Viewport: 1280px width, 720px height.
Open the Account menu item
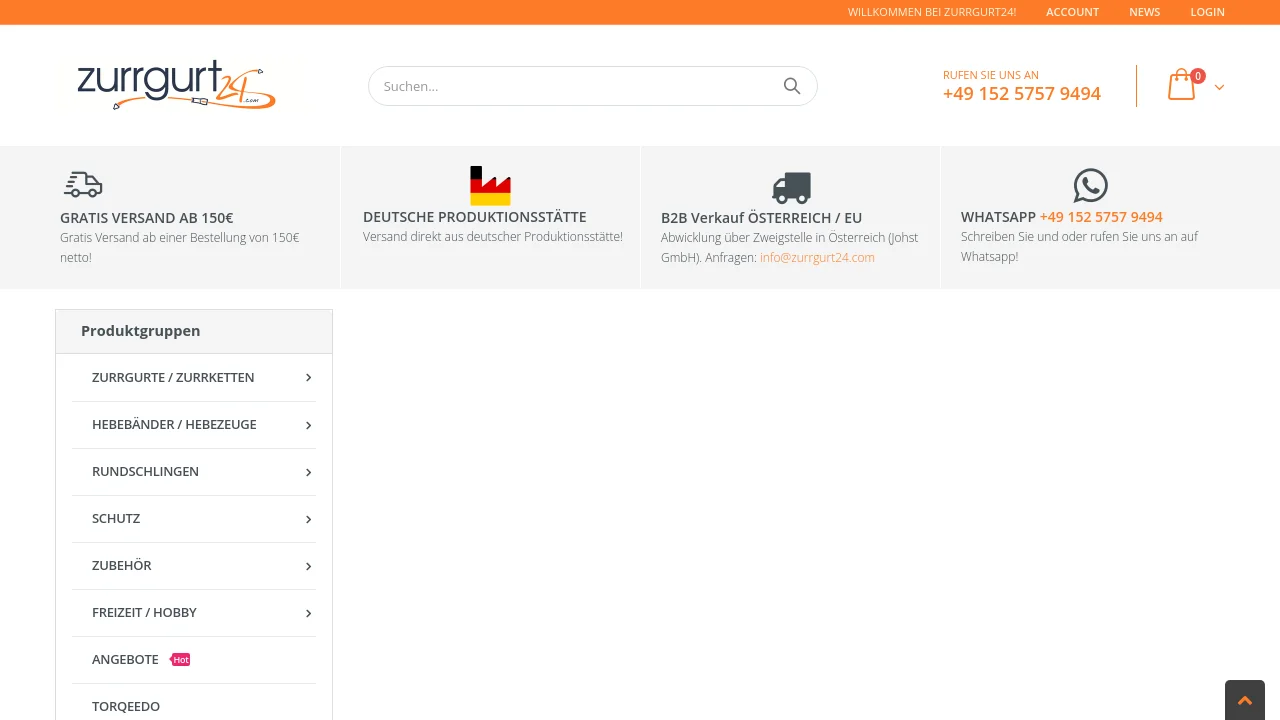pyautogui.click(x=1072, y=12)
